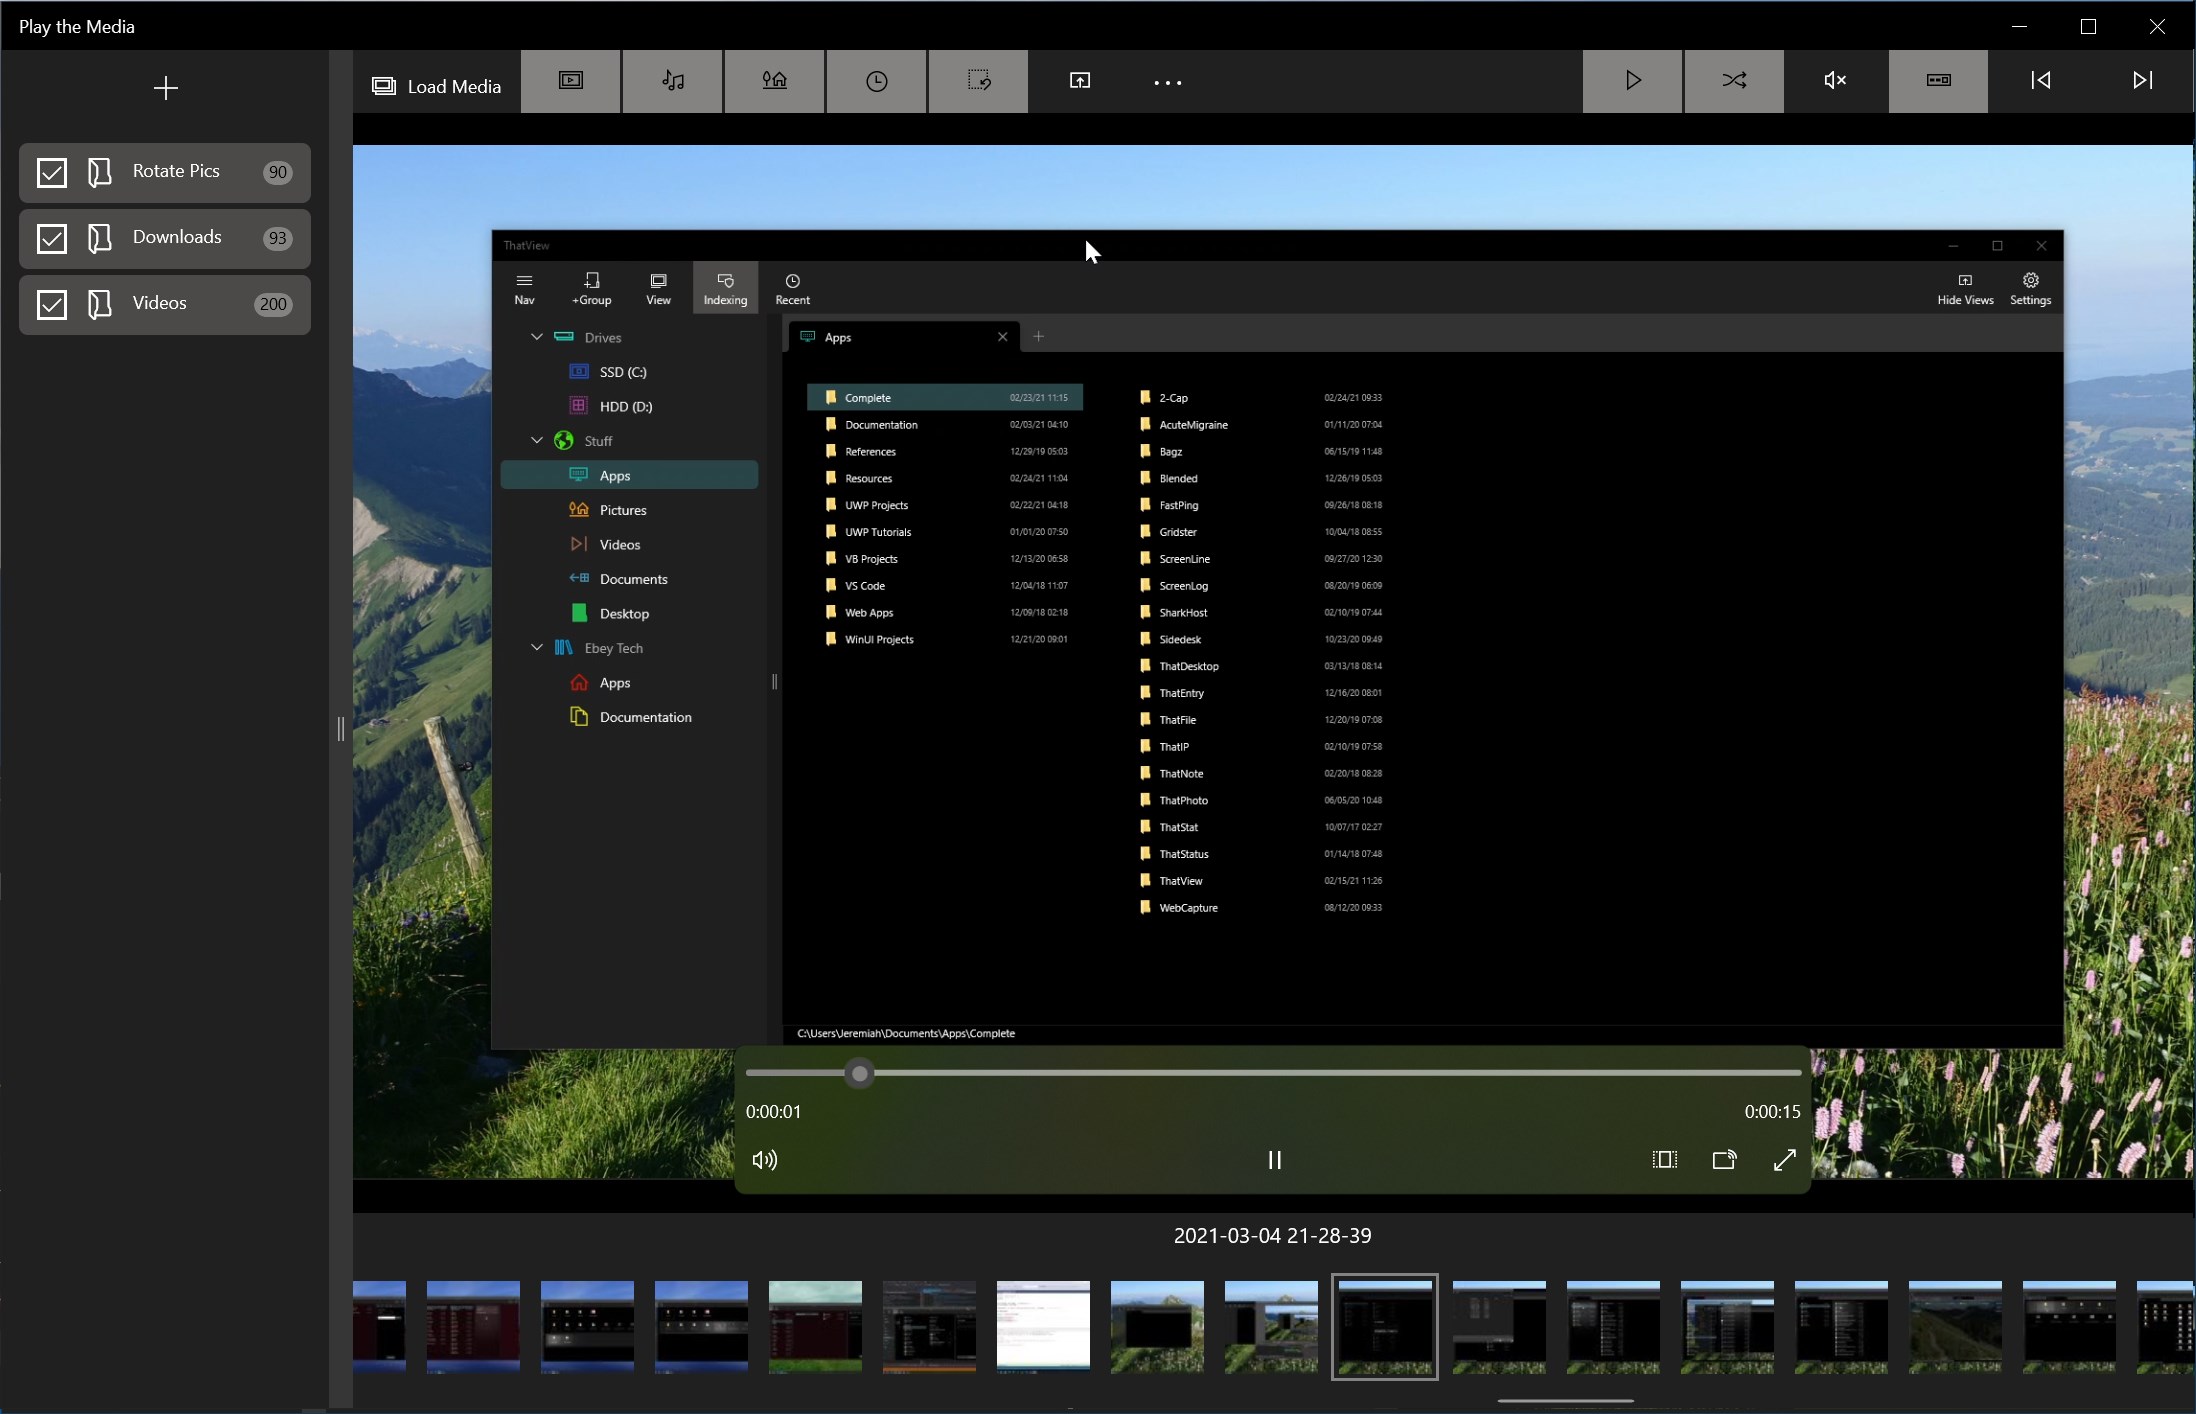Adjust video player volume icon
The width and height of the screenshot is (2196, 1414).
coord(765,1160)
